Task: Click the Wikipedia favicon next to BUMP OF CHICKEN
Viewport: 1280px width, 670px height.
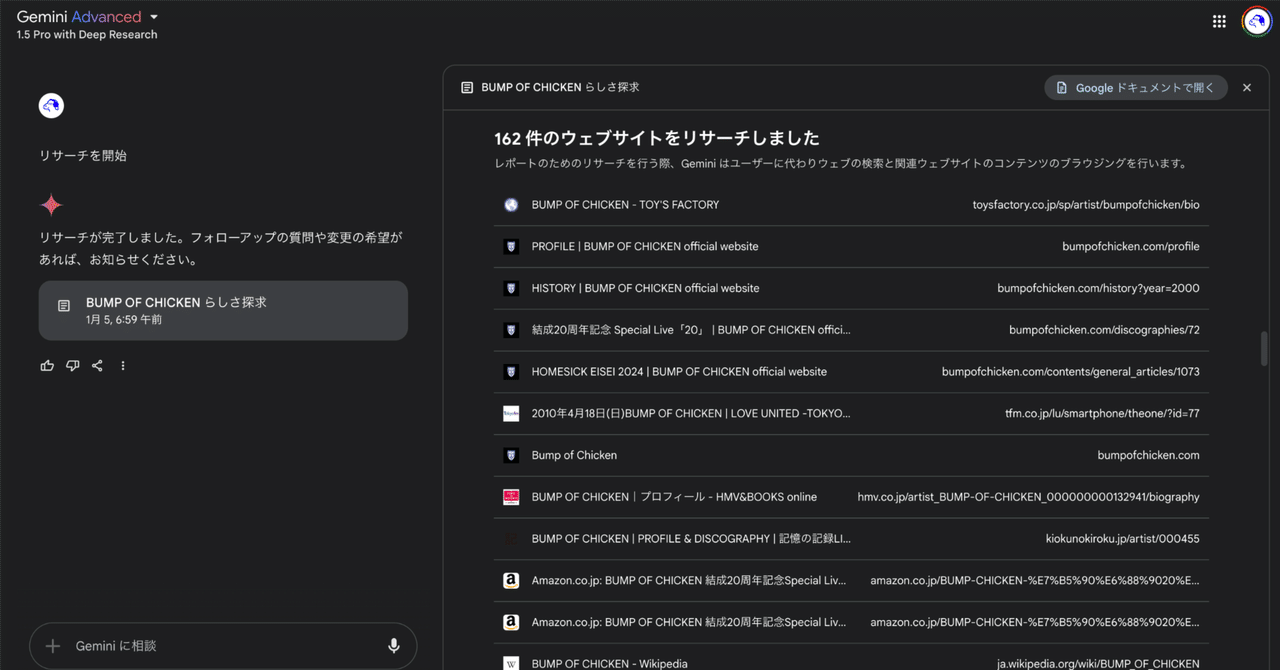Action: tap(510, 662)
